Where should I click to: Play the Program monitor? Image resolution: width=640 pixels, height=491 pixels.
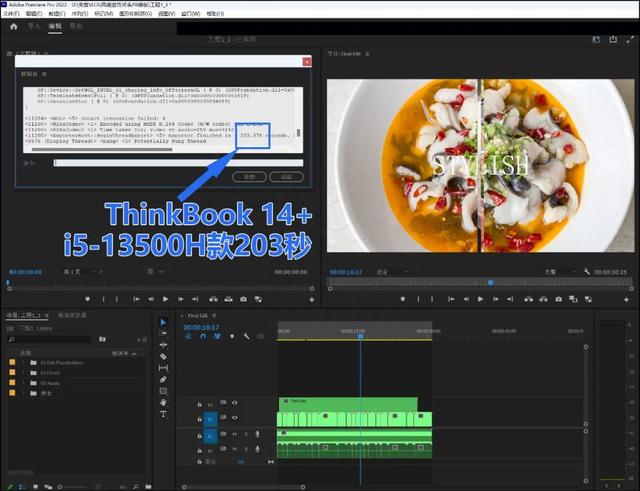pyautogui.click(x=480, y=299)
